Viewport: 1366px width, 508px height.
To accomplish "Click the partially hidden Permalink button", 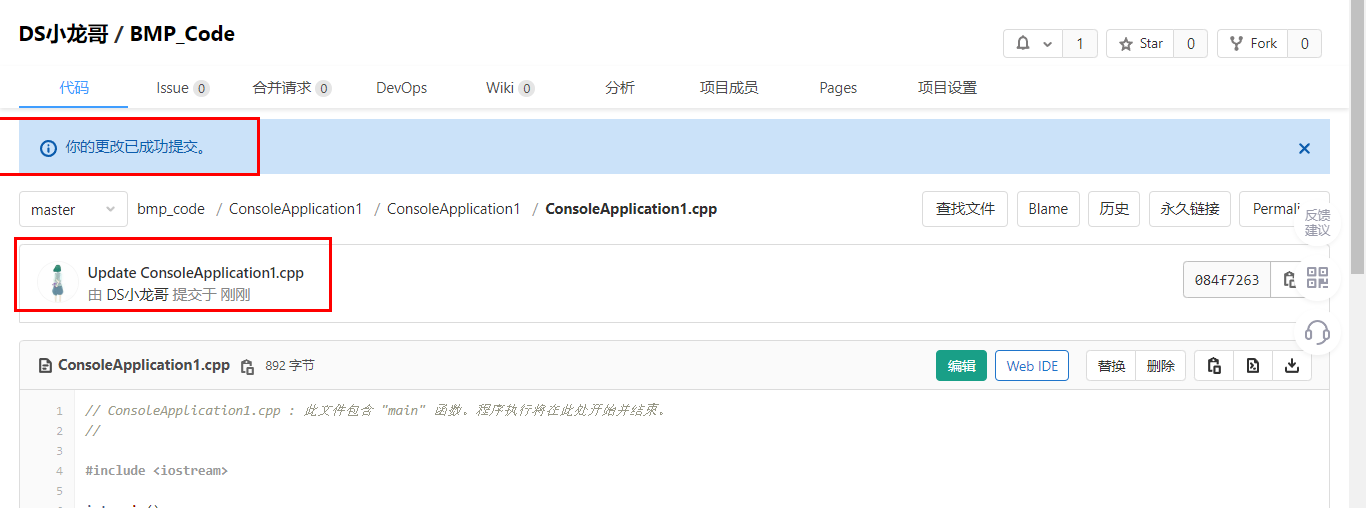I will (x=1275, y=209).
